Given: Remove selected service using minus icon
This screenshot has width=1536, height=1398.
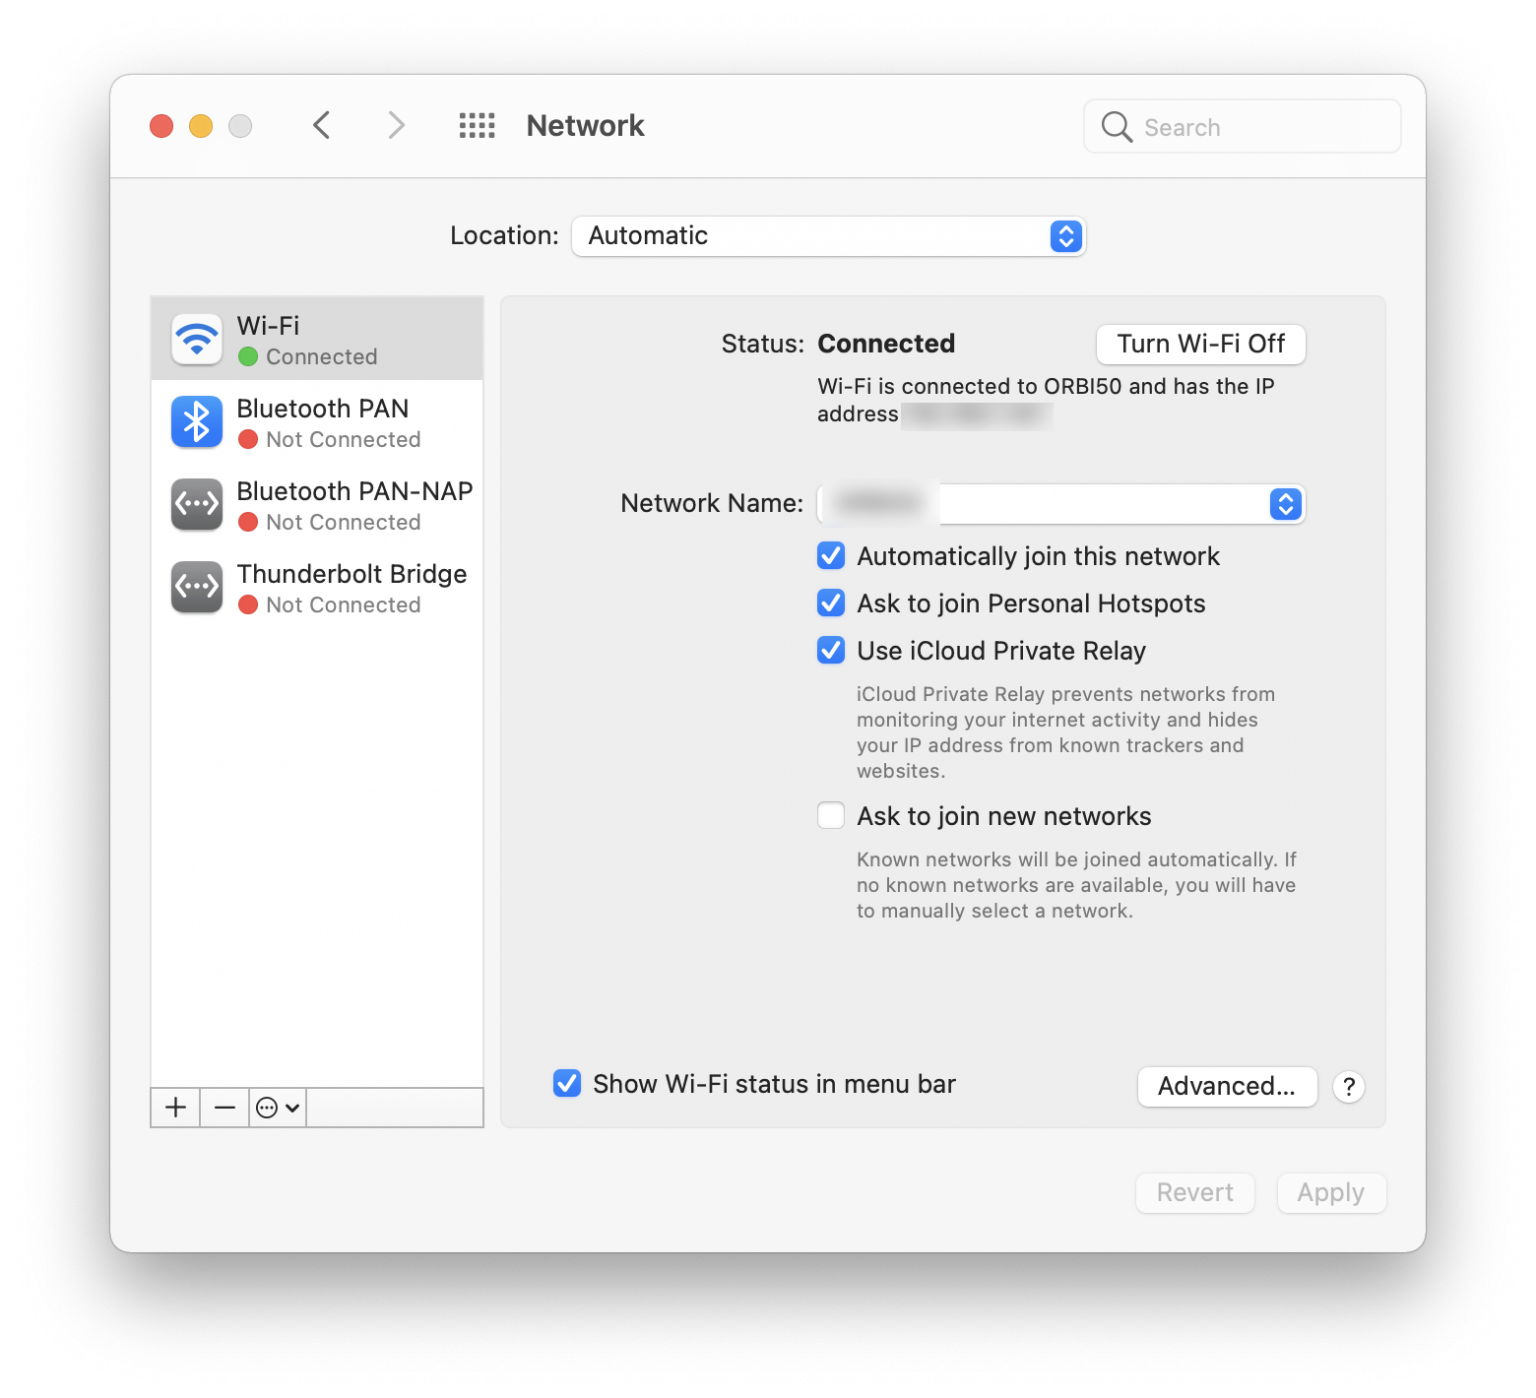Looking at the screenshot, I should point(224,1107).
